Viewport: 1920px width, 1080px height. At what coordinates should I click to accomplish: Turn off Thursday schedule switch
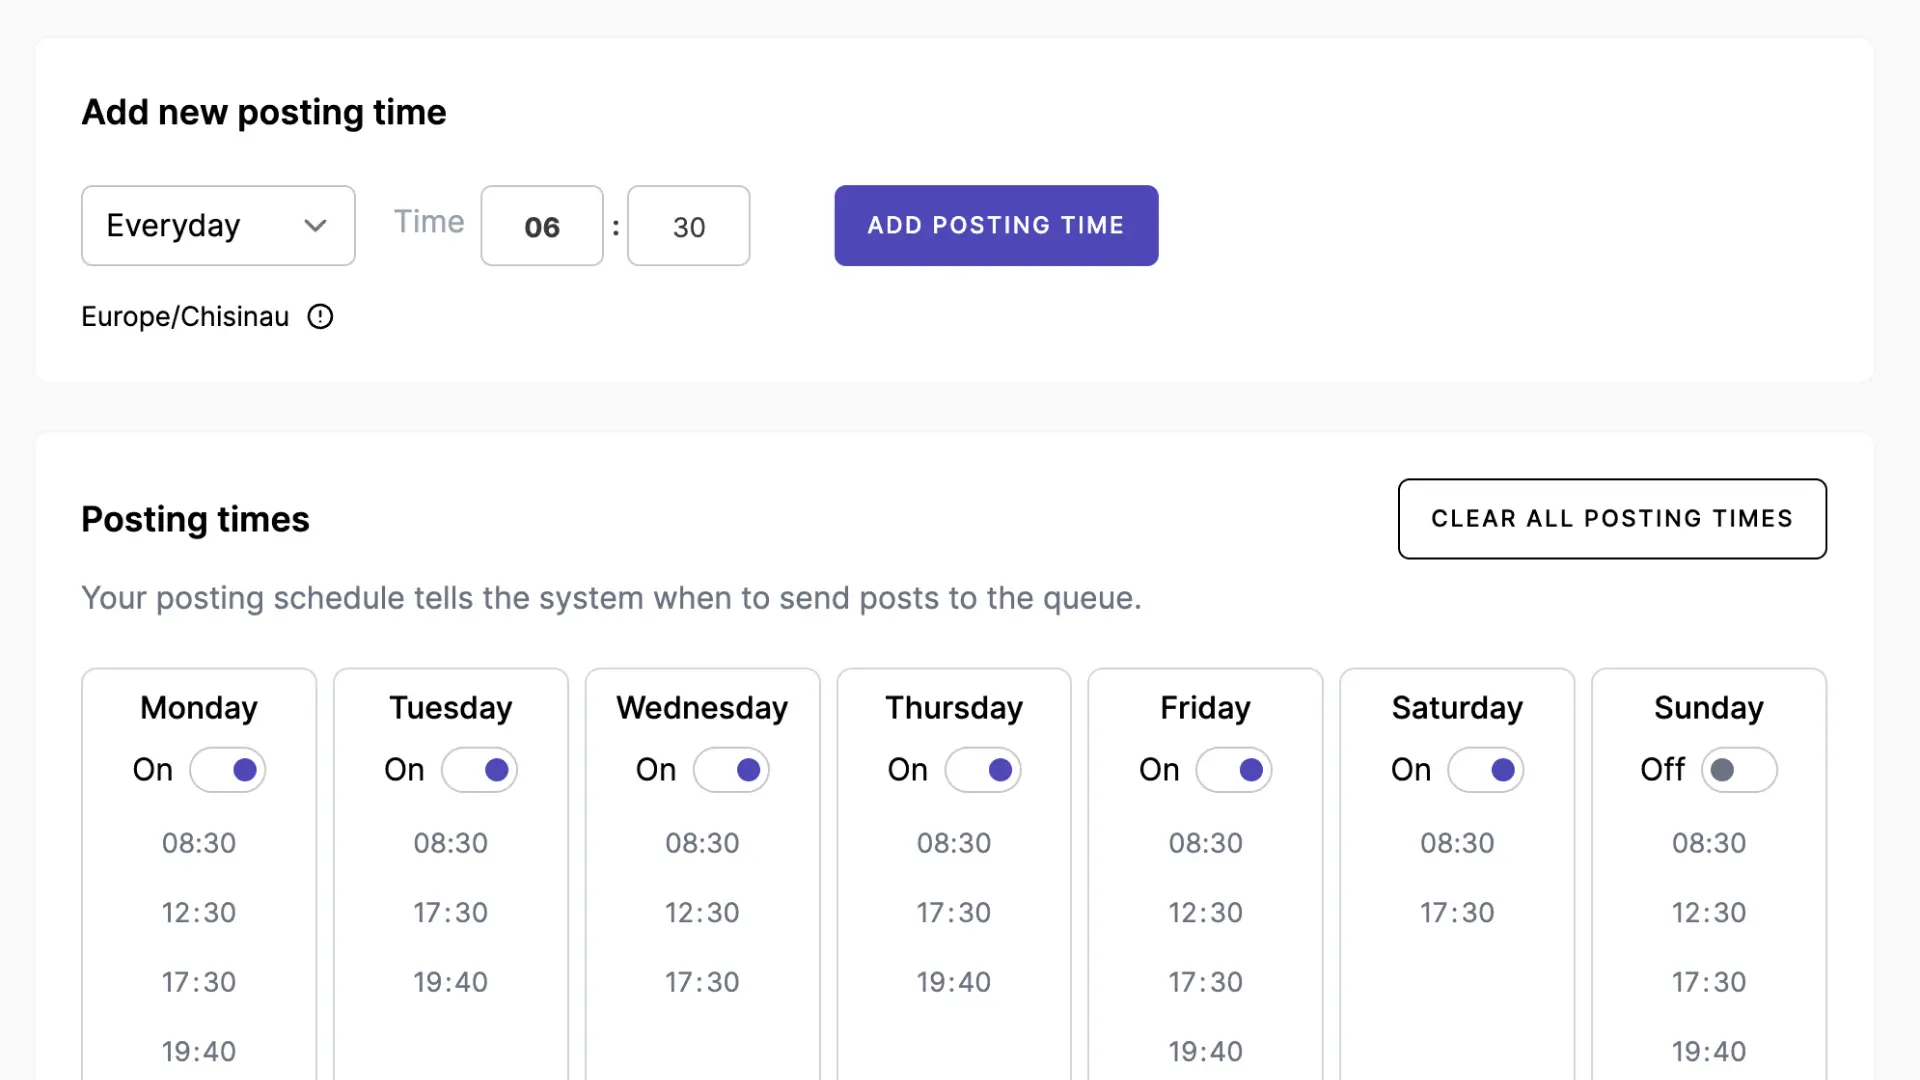984,769
